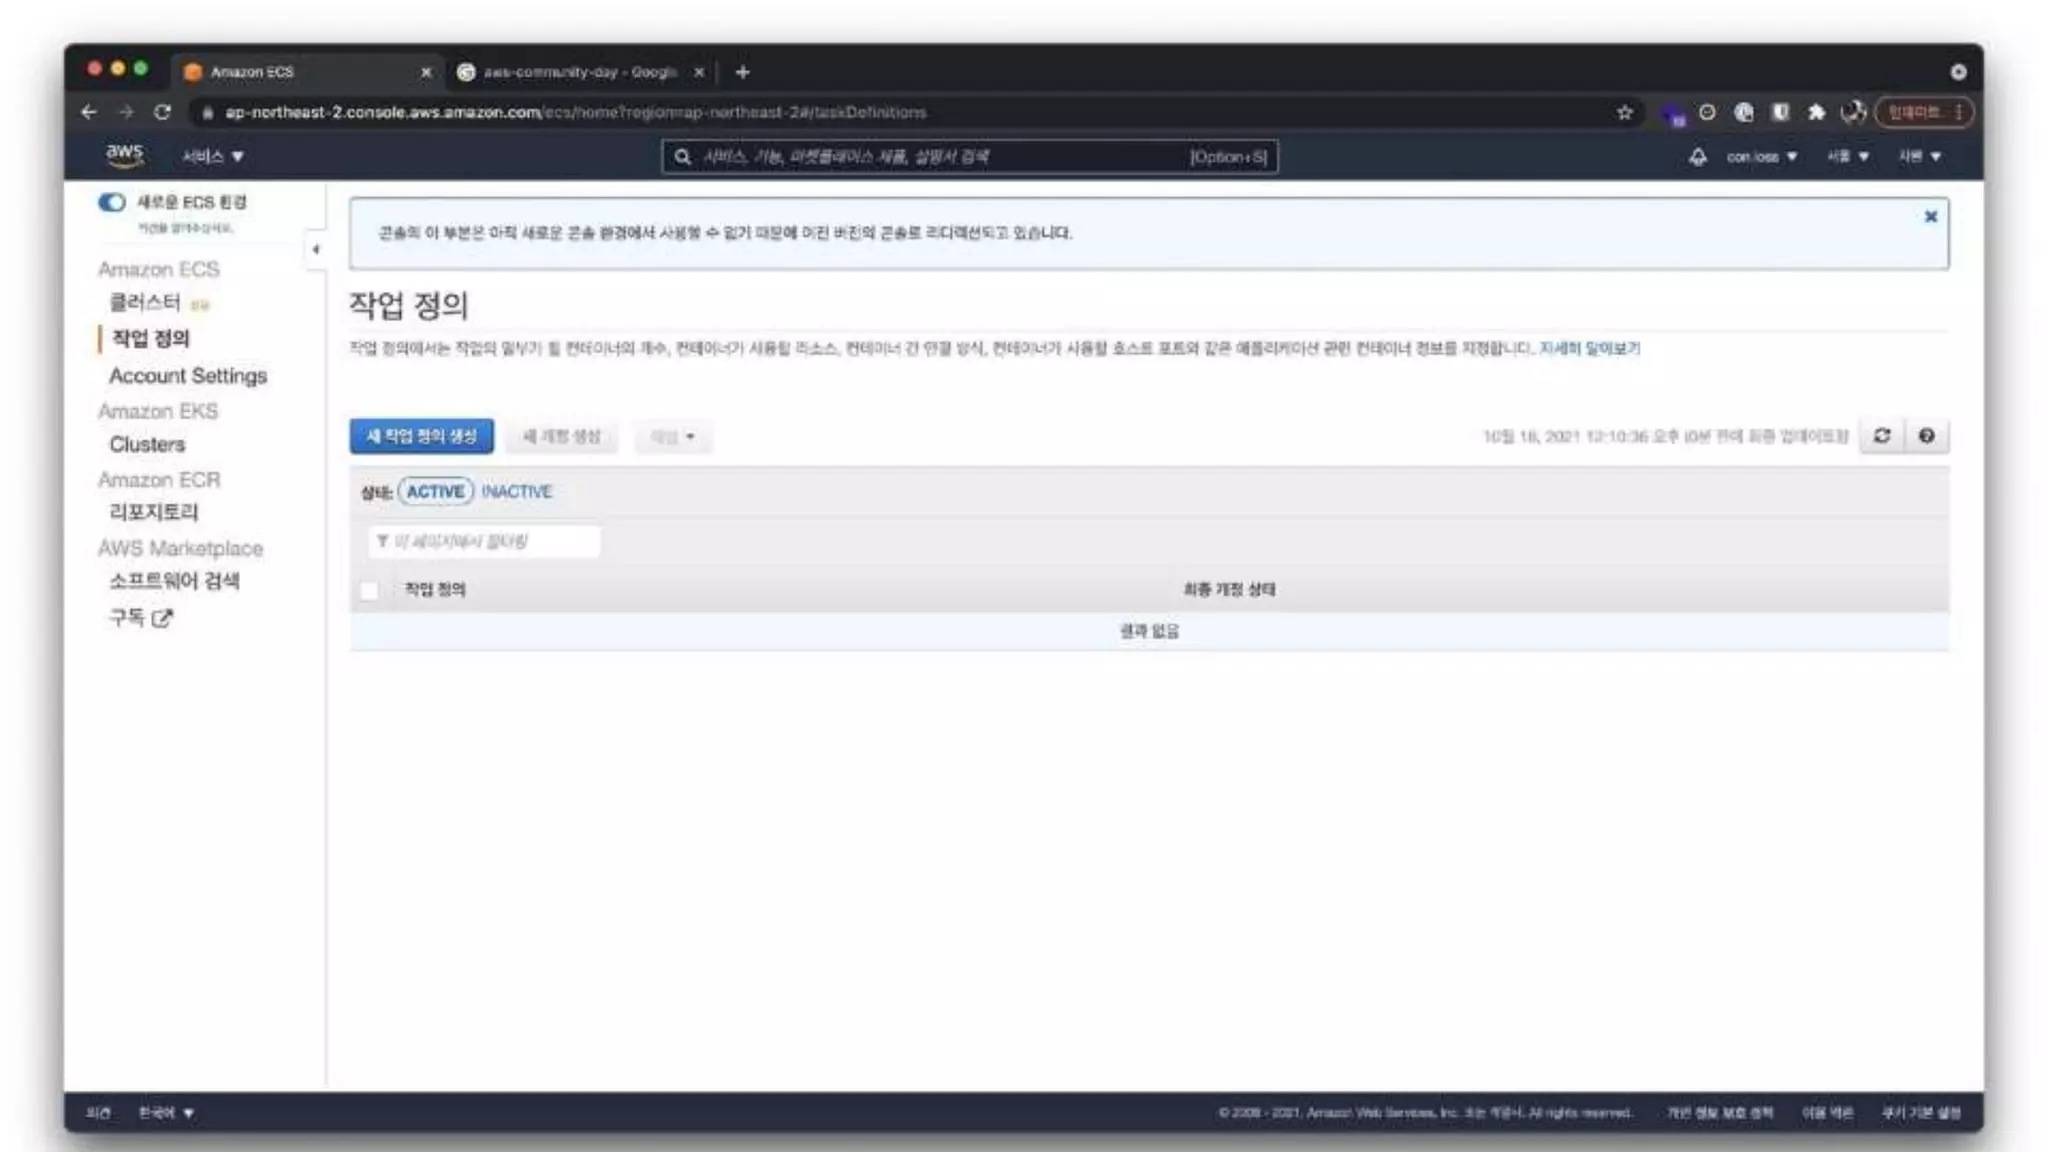Screen dimensions: 2048x1152
Task: Dismiss the info banner with X
Action: 1930,217
